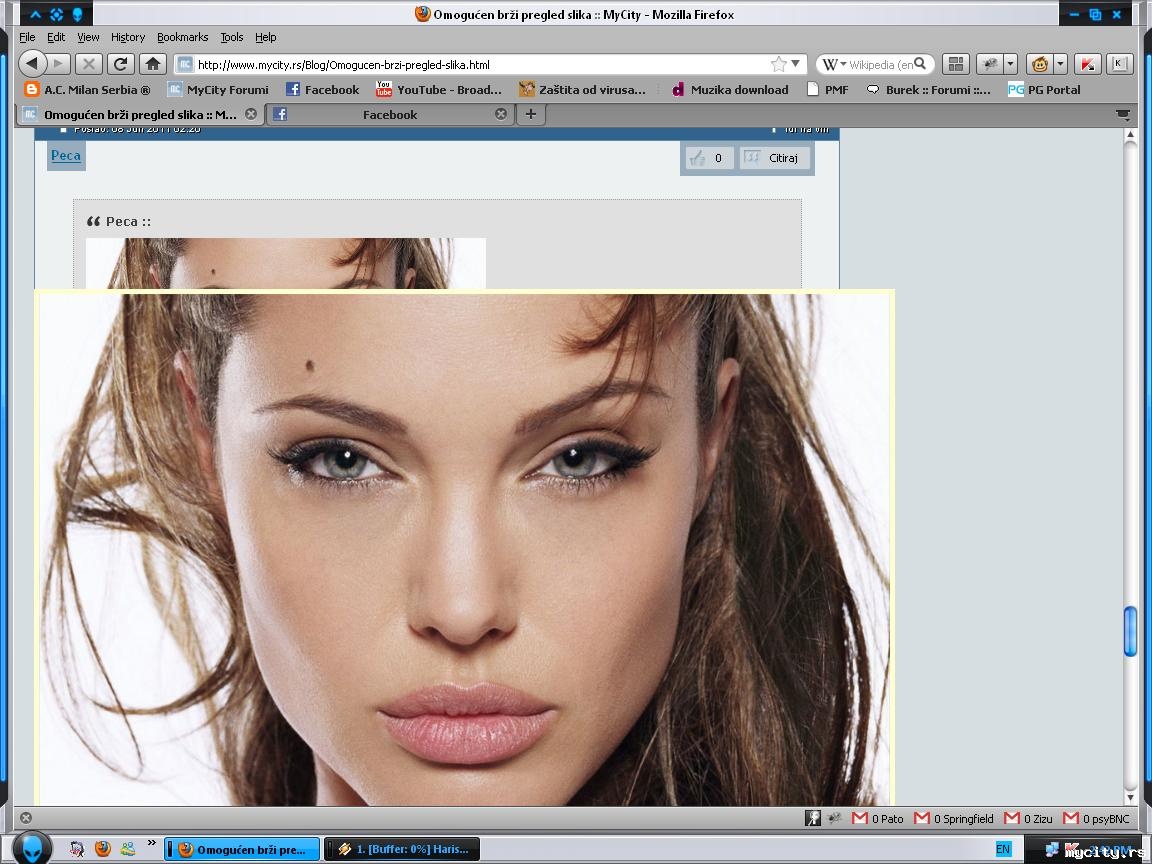Click the Forward navigation arrow
Viewport: 1152px width, 864px height.
(x=59, y=64)
